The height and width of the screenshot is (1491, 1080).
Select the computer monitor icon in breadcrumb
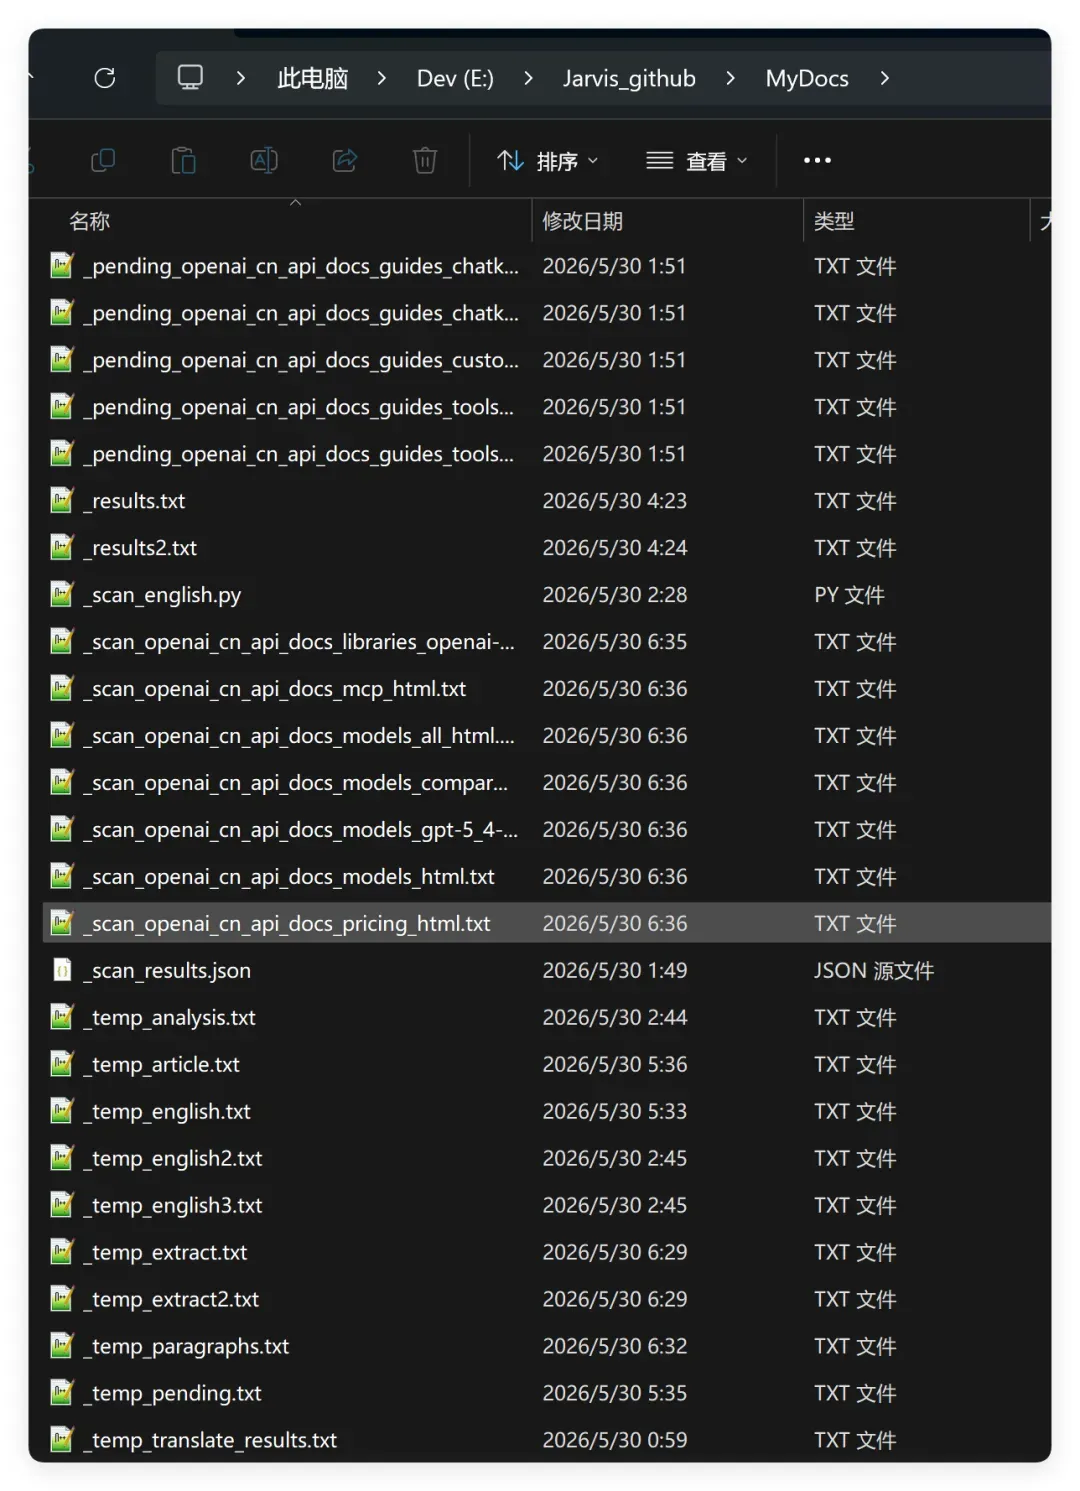(190, 78)
